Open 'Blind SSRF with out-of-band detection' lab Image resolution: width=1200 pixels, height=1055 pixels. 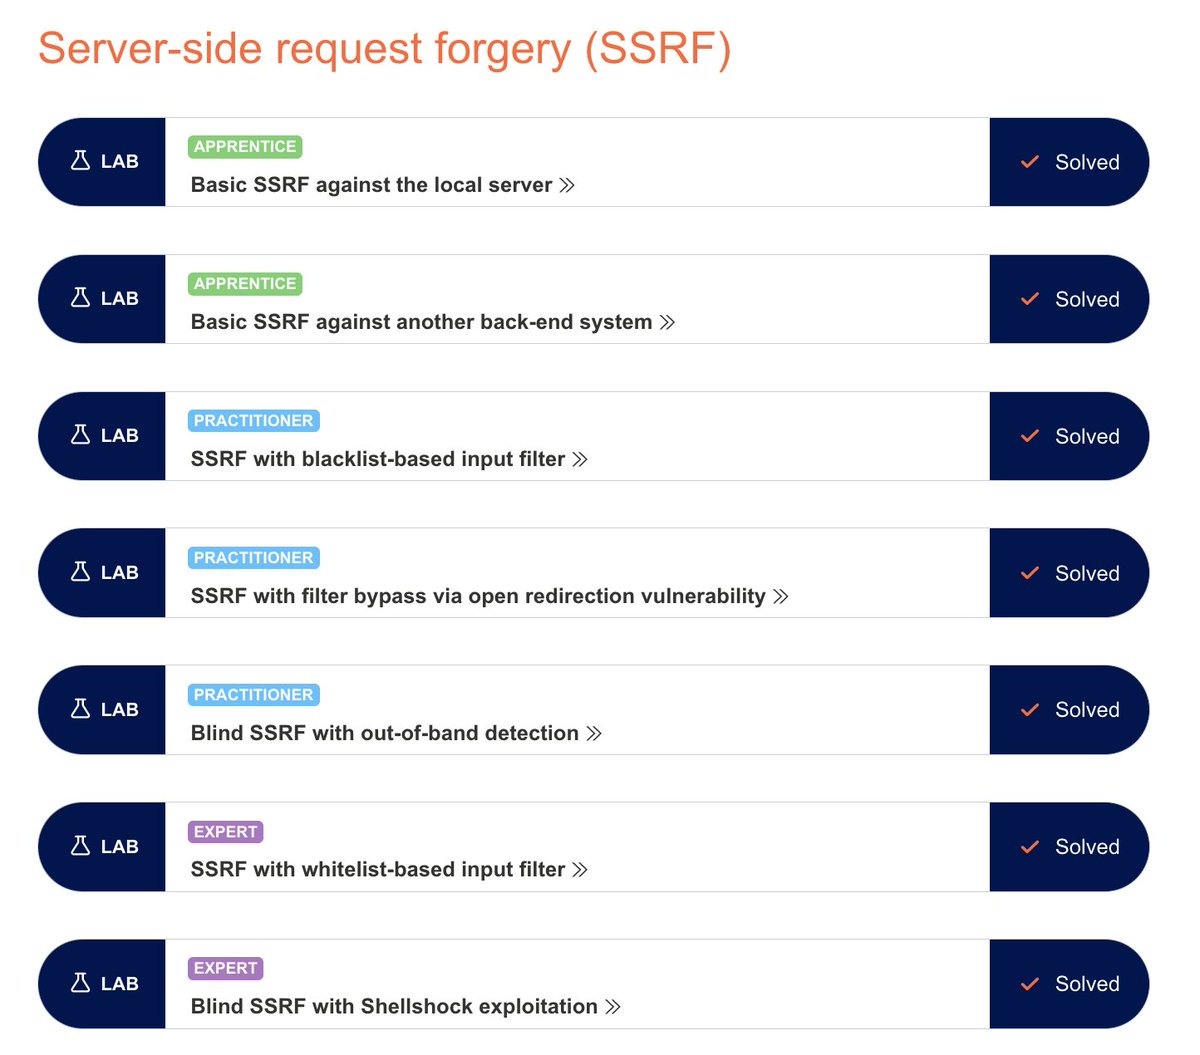click(x=385, y=733)
